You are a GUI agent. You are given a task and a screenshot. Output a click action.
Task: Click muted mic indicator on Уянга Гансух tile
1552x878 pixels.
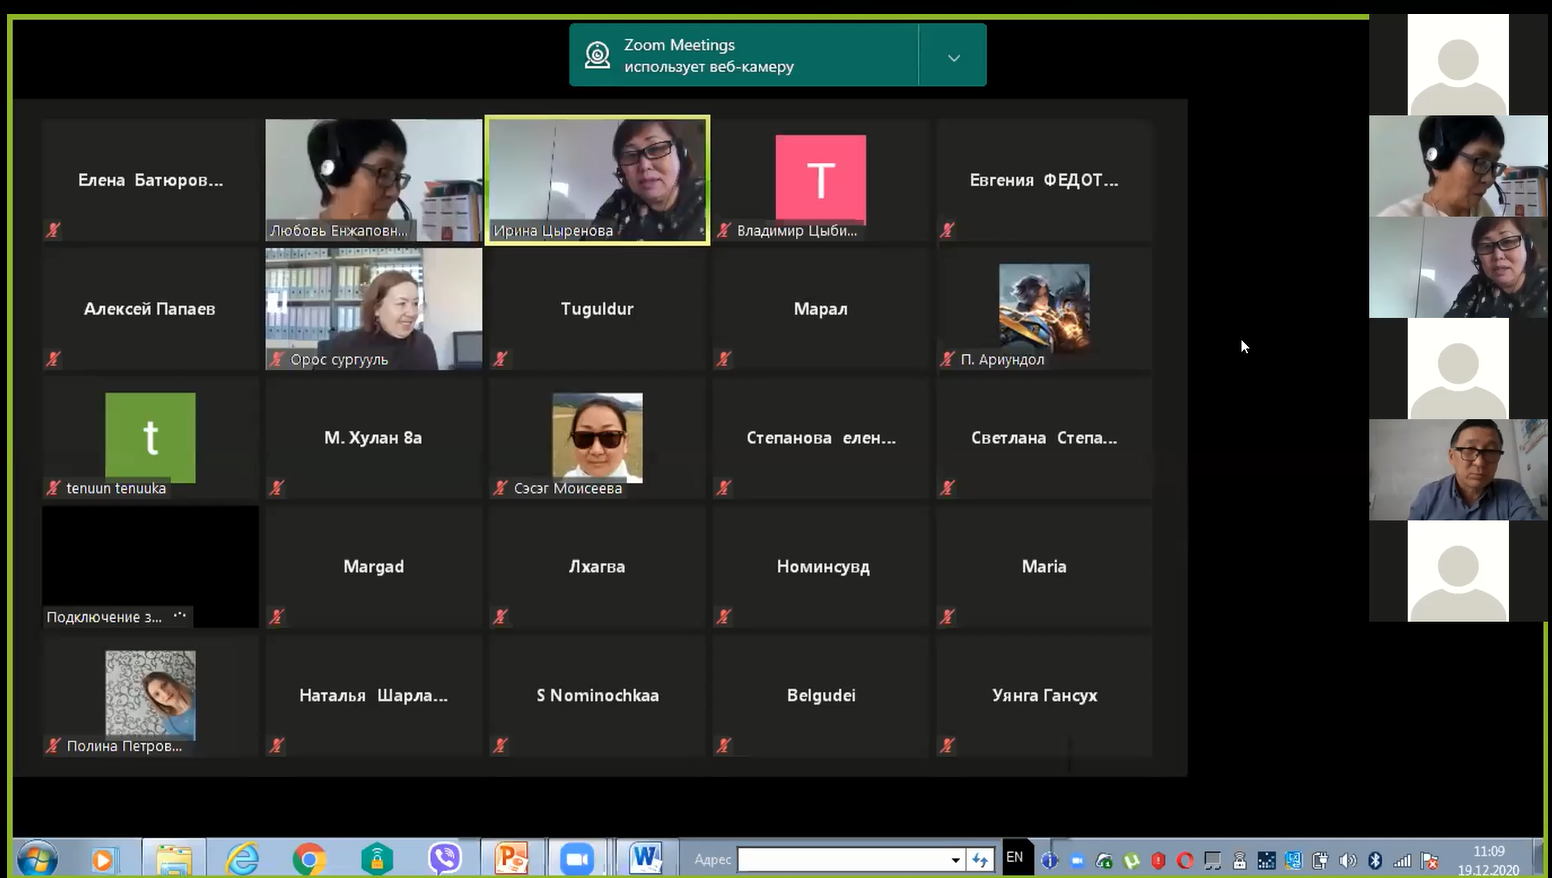948,745
